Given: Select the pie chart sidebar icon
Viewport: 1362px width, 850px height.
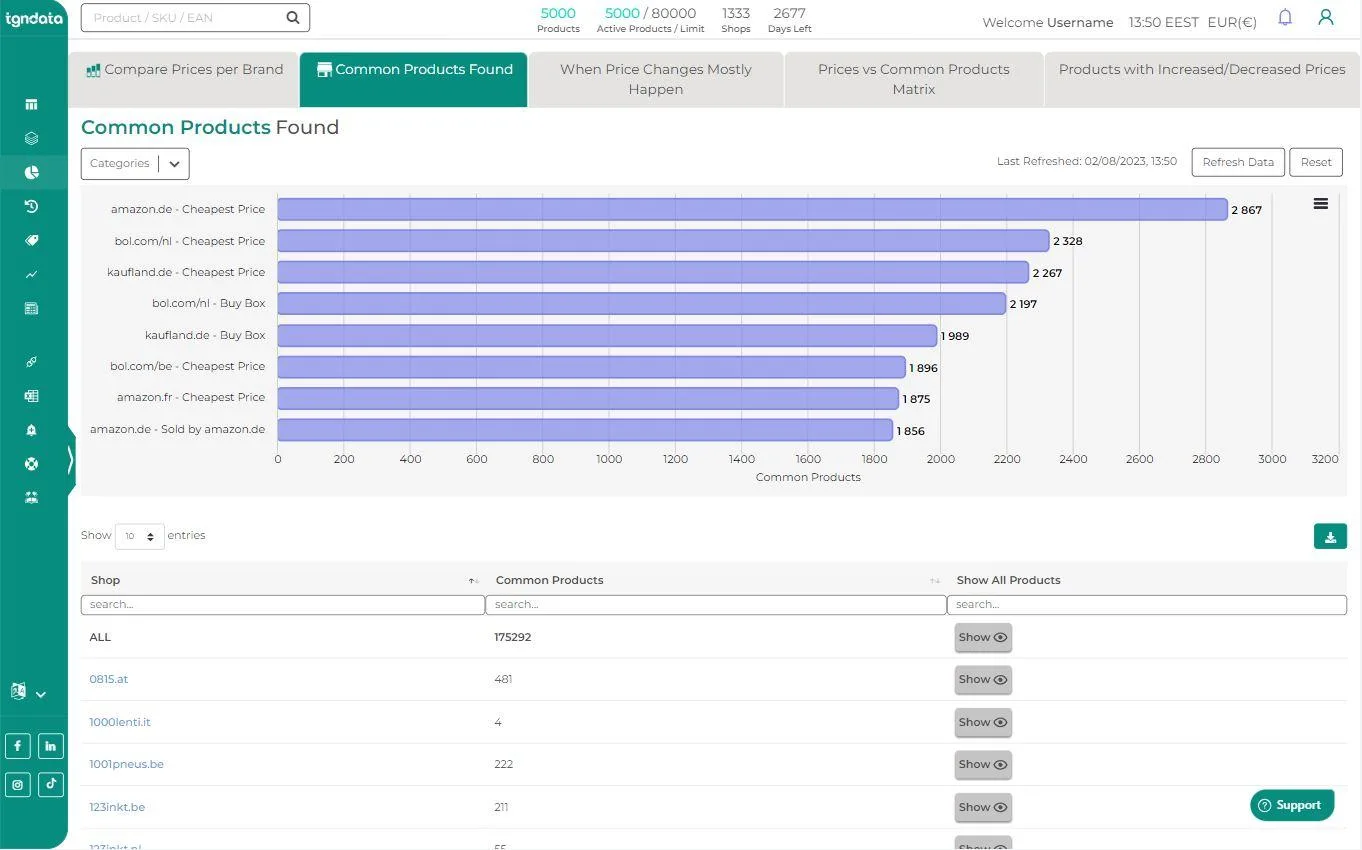Looking at the screenshot, I should [31, 172].
